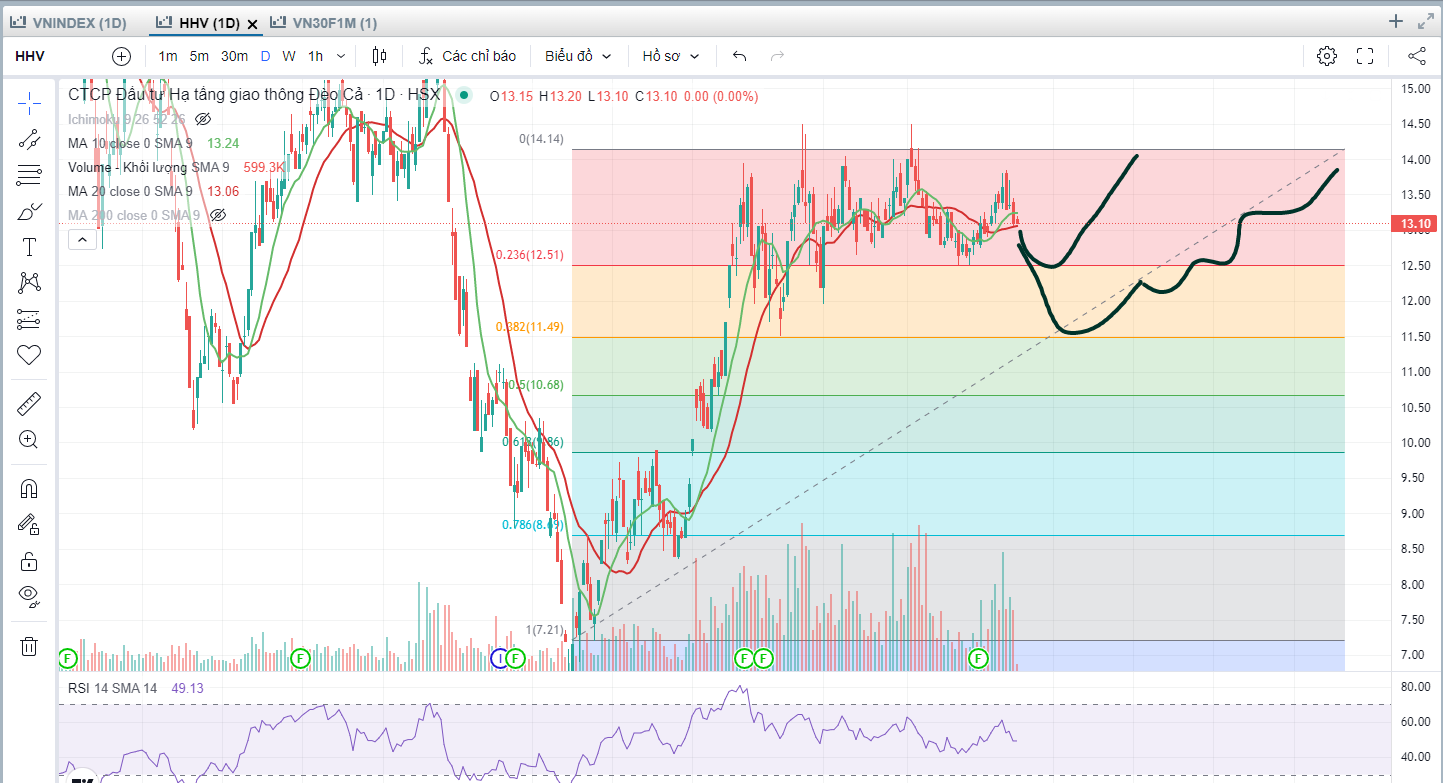The image size is (1443, 783).
Task: Set interval to 5m
Action: 200,56
